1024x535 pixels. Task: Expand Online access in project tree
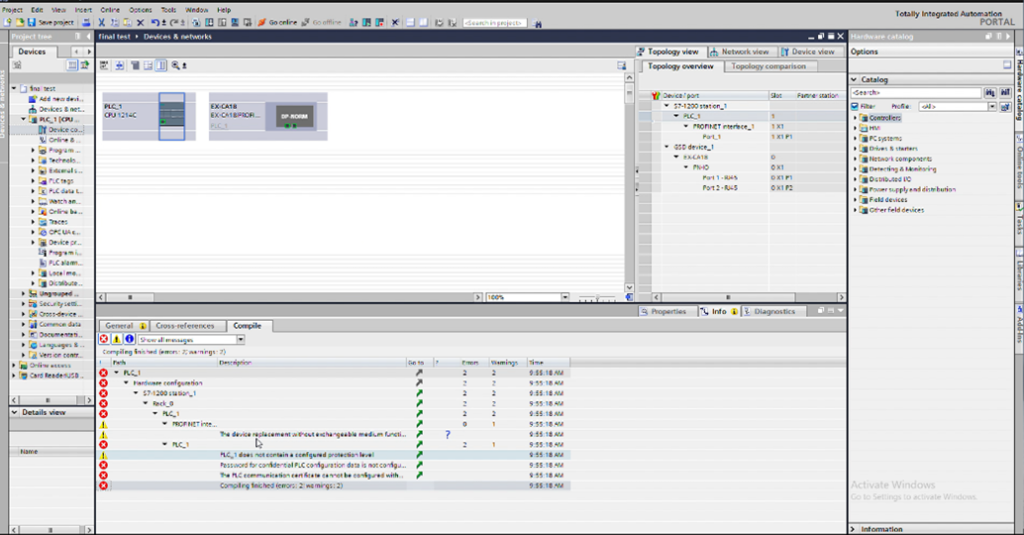coord(14,365)
